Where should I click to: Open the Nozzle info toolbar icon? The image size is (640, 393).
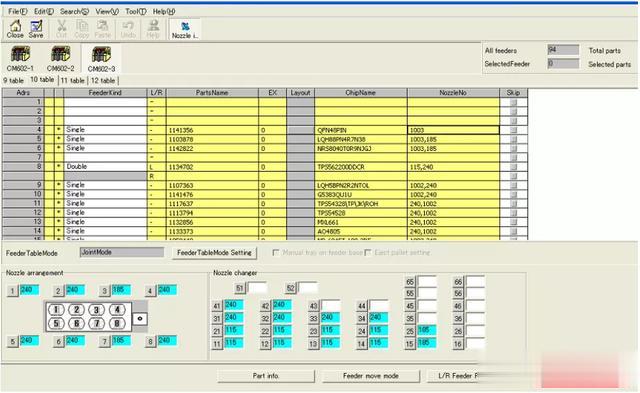click(184, 29)
